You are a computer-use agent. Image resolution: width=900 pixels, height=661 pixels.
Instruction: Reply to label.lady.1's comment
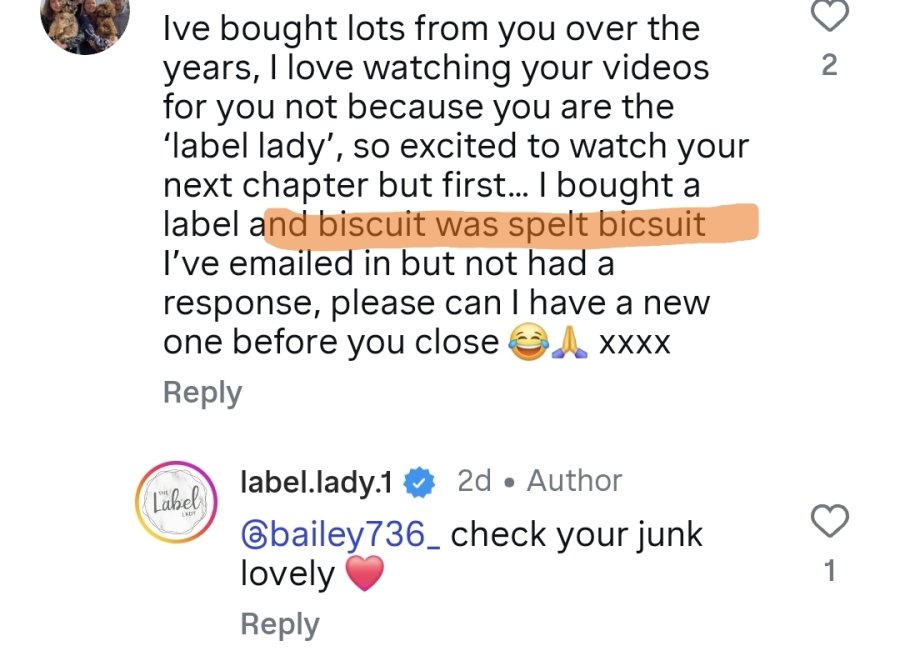coord(280,625)
